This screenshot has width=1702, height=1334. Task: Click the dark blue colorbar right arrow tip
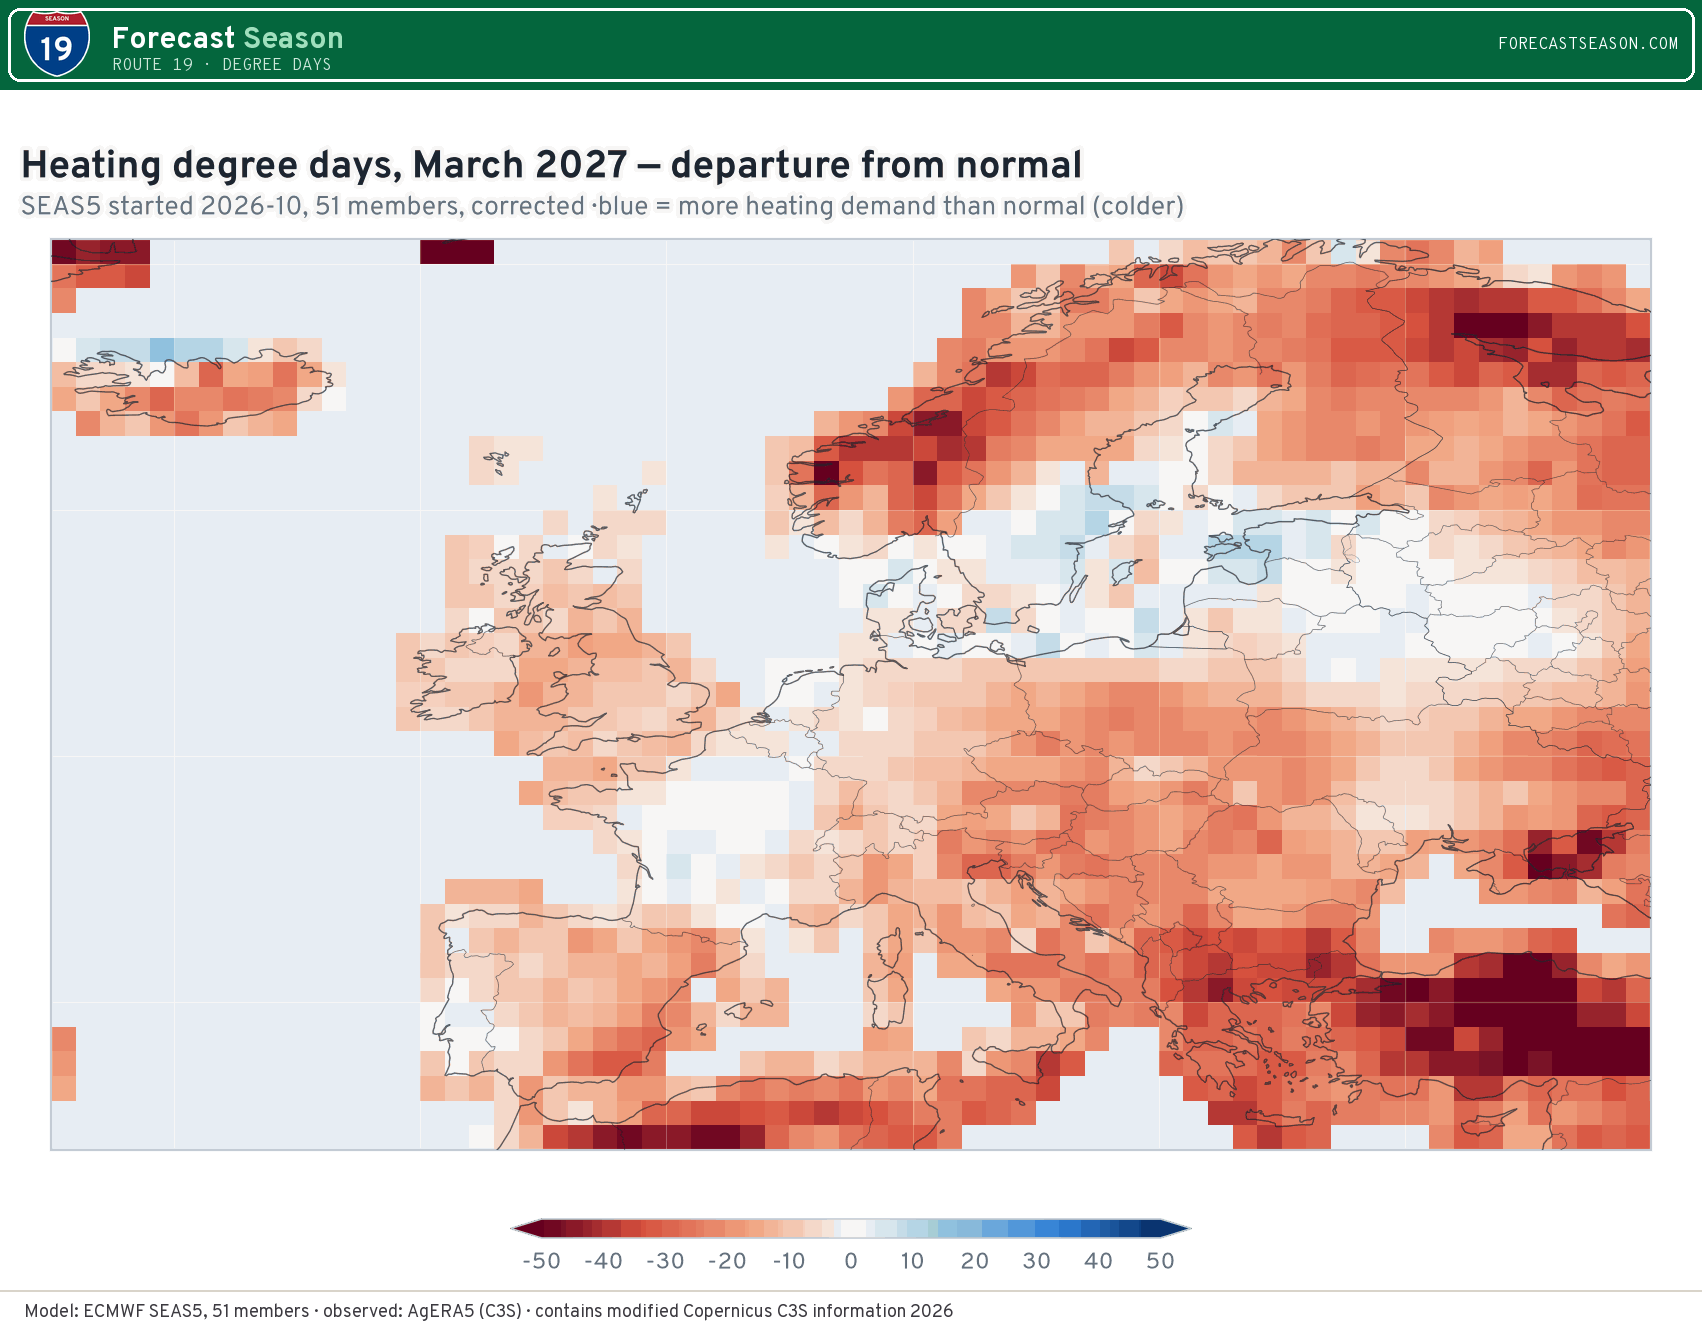coord(1176,1229)
